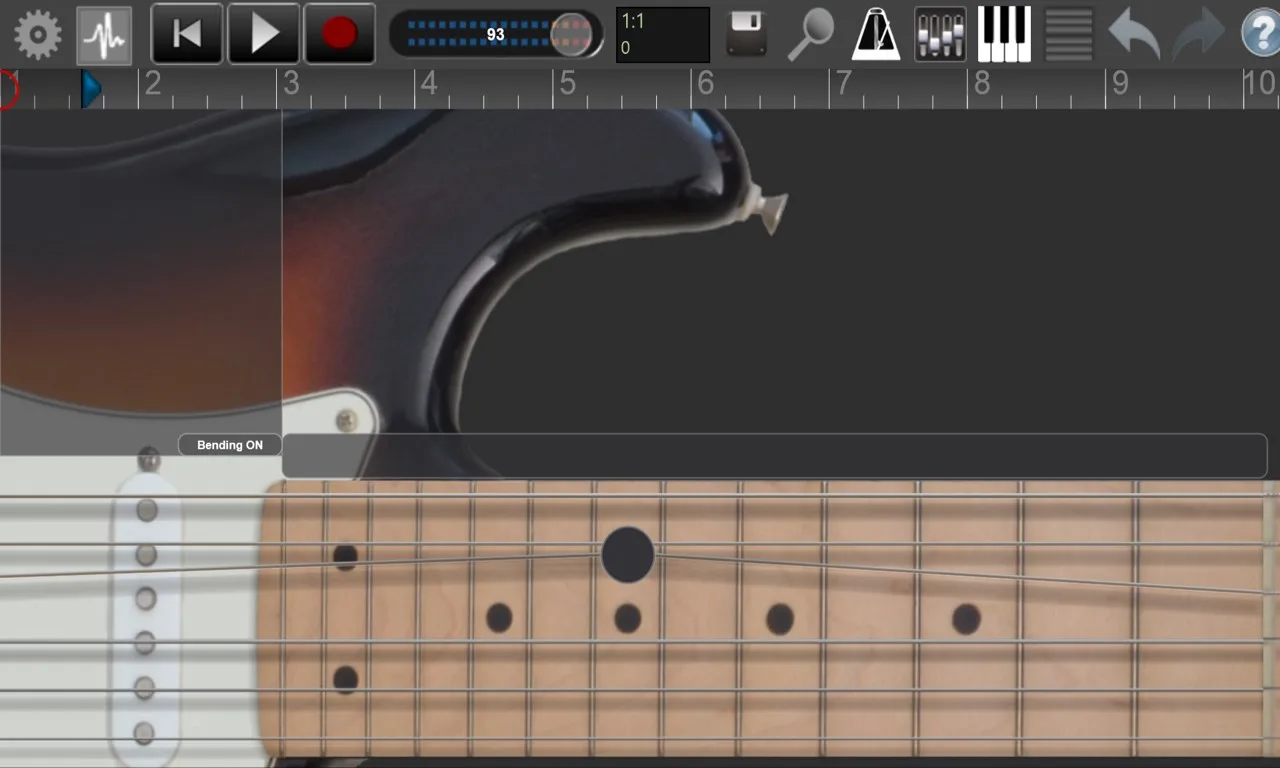The width and height of the screenshot is (1280, 768).
Task: Click the red loop marker at ruler start
Action: (8, 89)
